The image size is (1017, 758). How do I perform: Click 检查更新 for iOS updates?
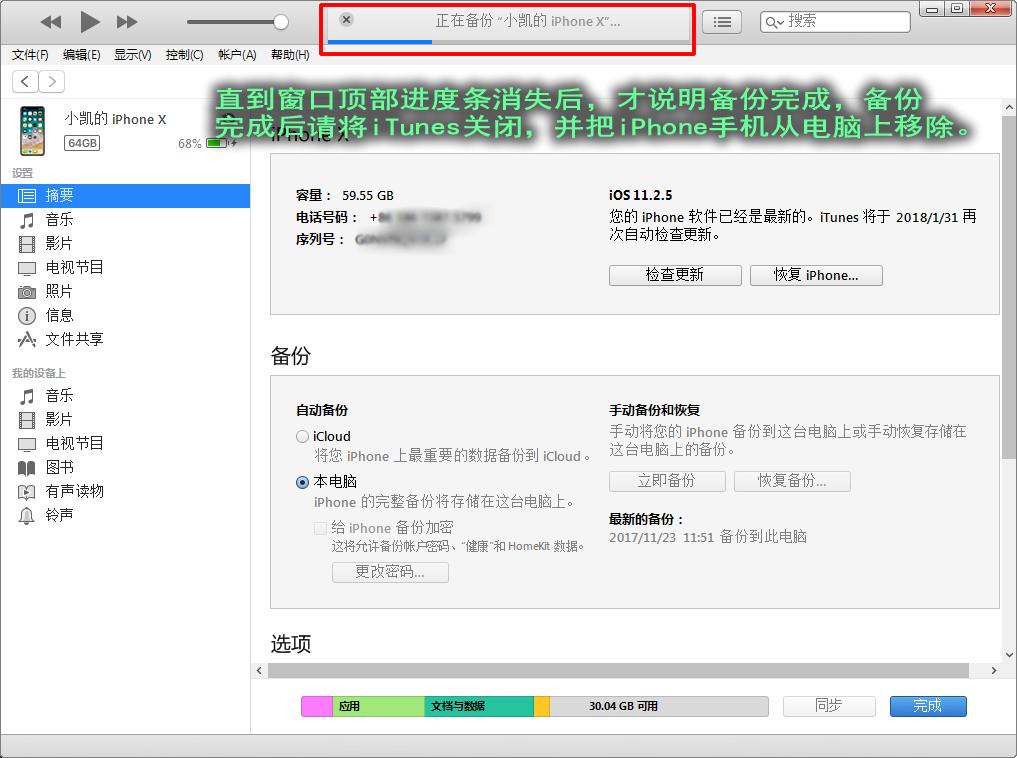click(675, 275)
